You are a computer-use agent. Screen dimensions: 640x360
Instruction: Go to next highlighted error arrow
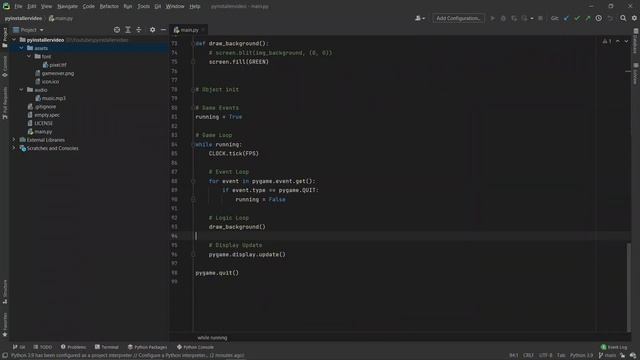[626, 41]
